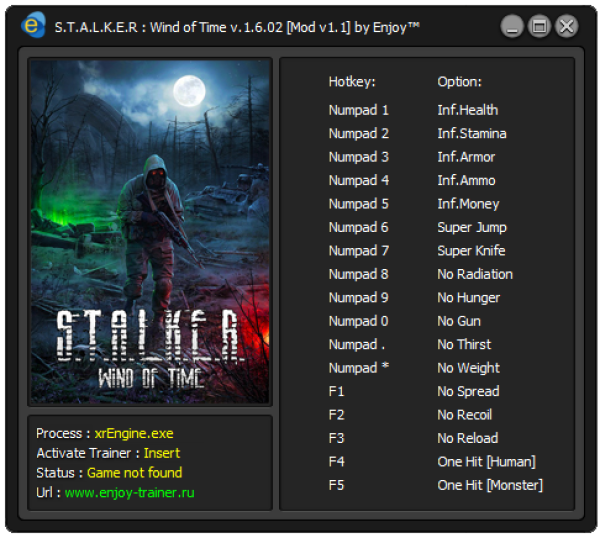Viewport: 600px width, 538px height.
Task: Select the 'No Gun' option
Action: (459, 321)
